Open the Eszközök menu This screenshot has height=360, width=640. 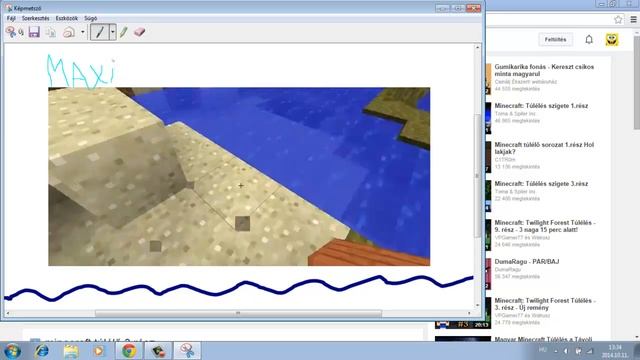pos(67,18)
